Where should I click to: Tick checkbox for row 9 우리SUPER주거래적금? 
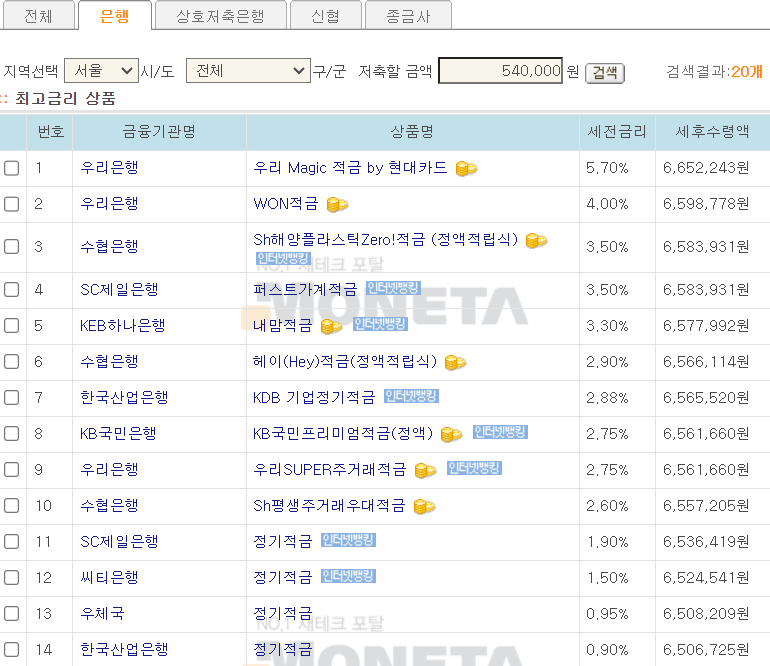pyautogui.click(x=12, y=470)
